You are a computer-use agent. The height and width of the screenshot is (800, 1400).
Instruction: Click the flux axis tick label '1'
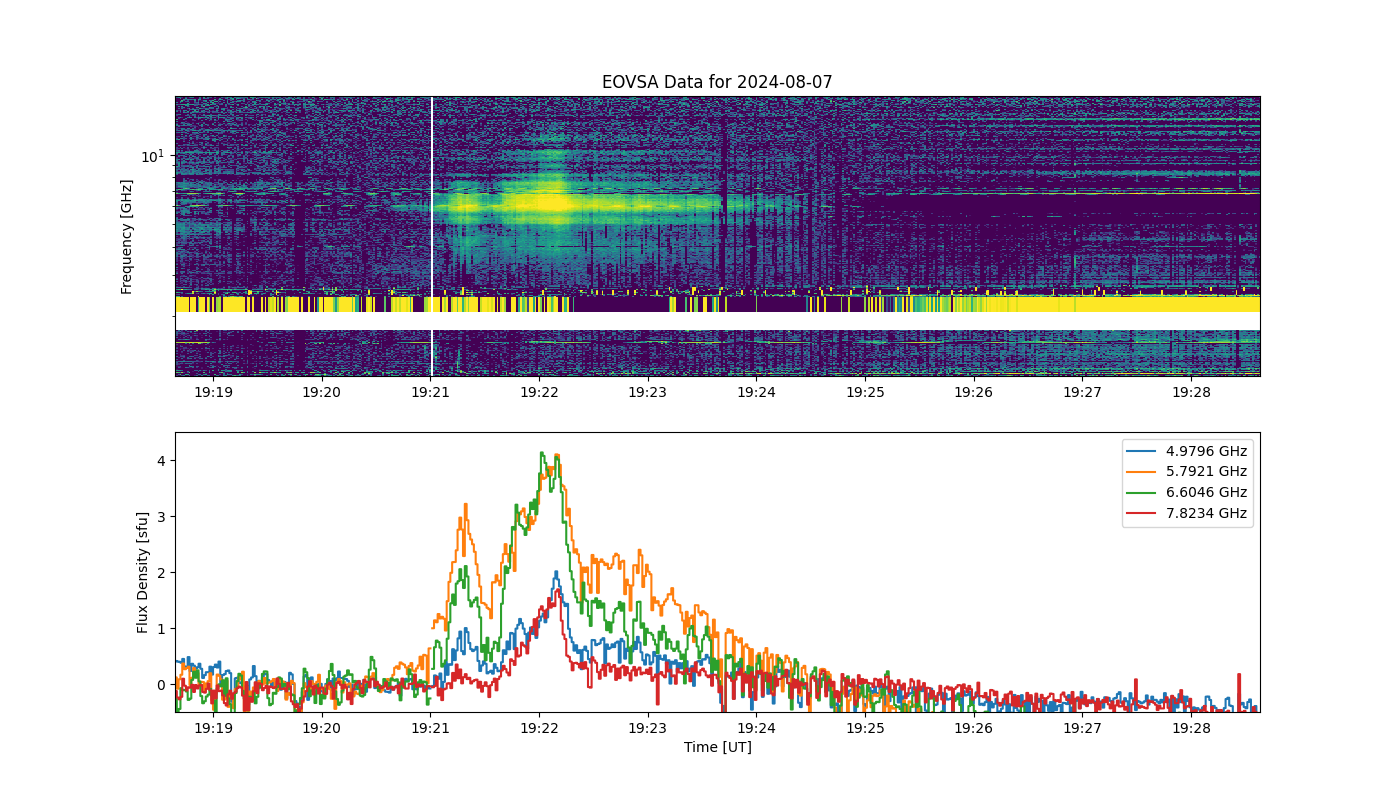point(160,629)
